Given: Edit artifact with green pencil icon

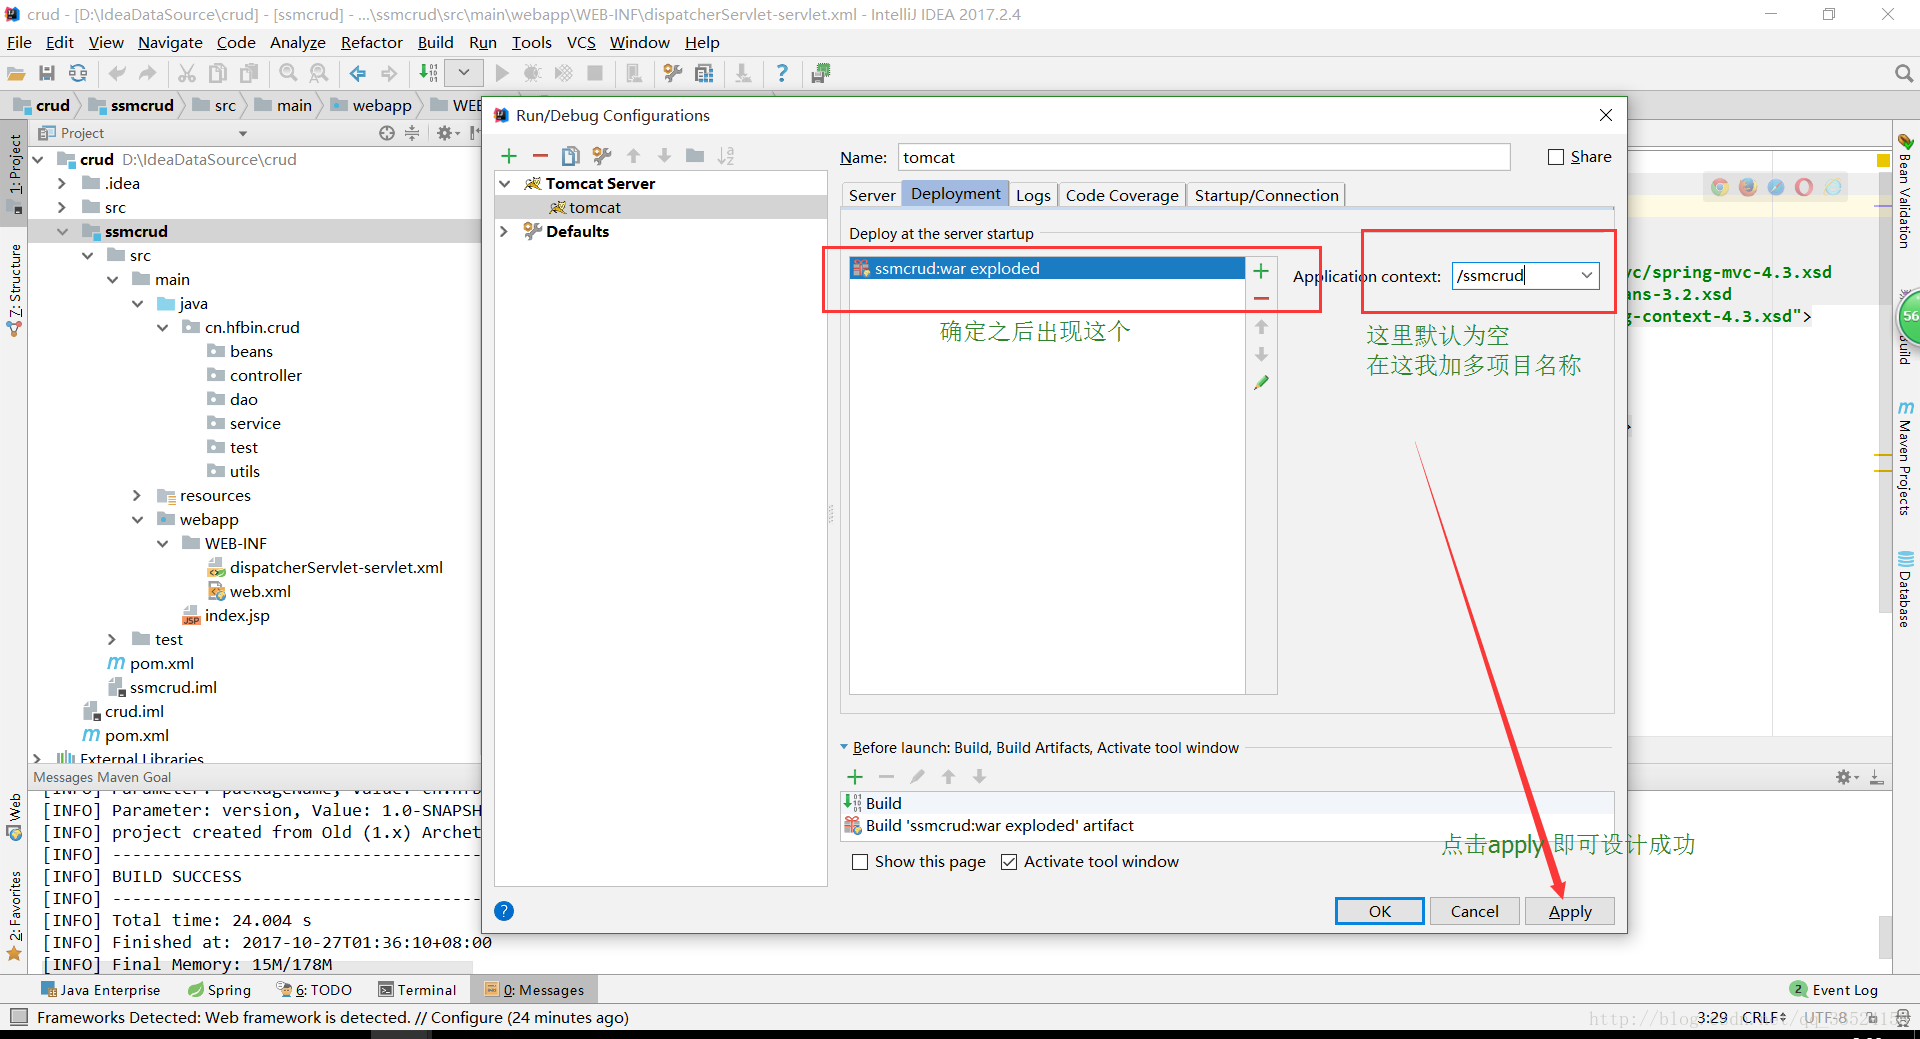Looking at the screenshot, I should pyautogui.click(x=1261, y=382).
